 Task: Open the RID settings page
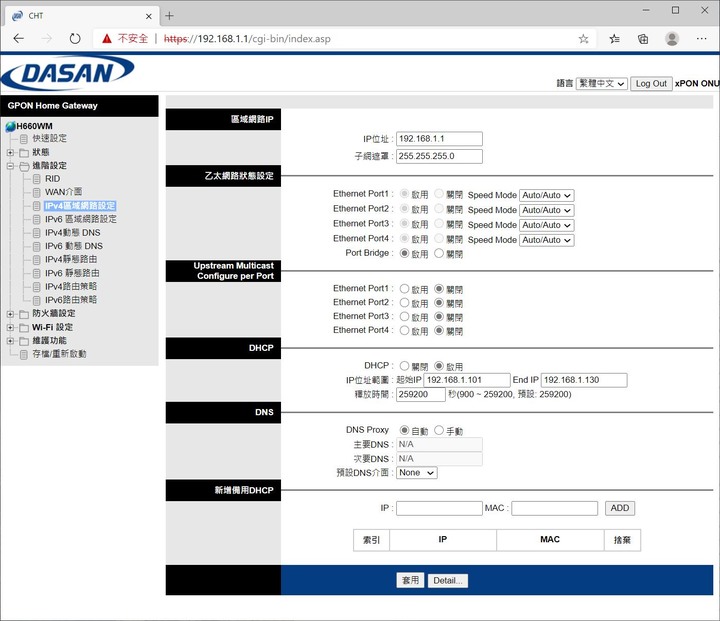[52, 179]
